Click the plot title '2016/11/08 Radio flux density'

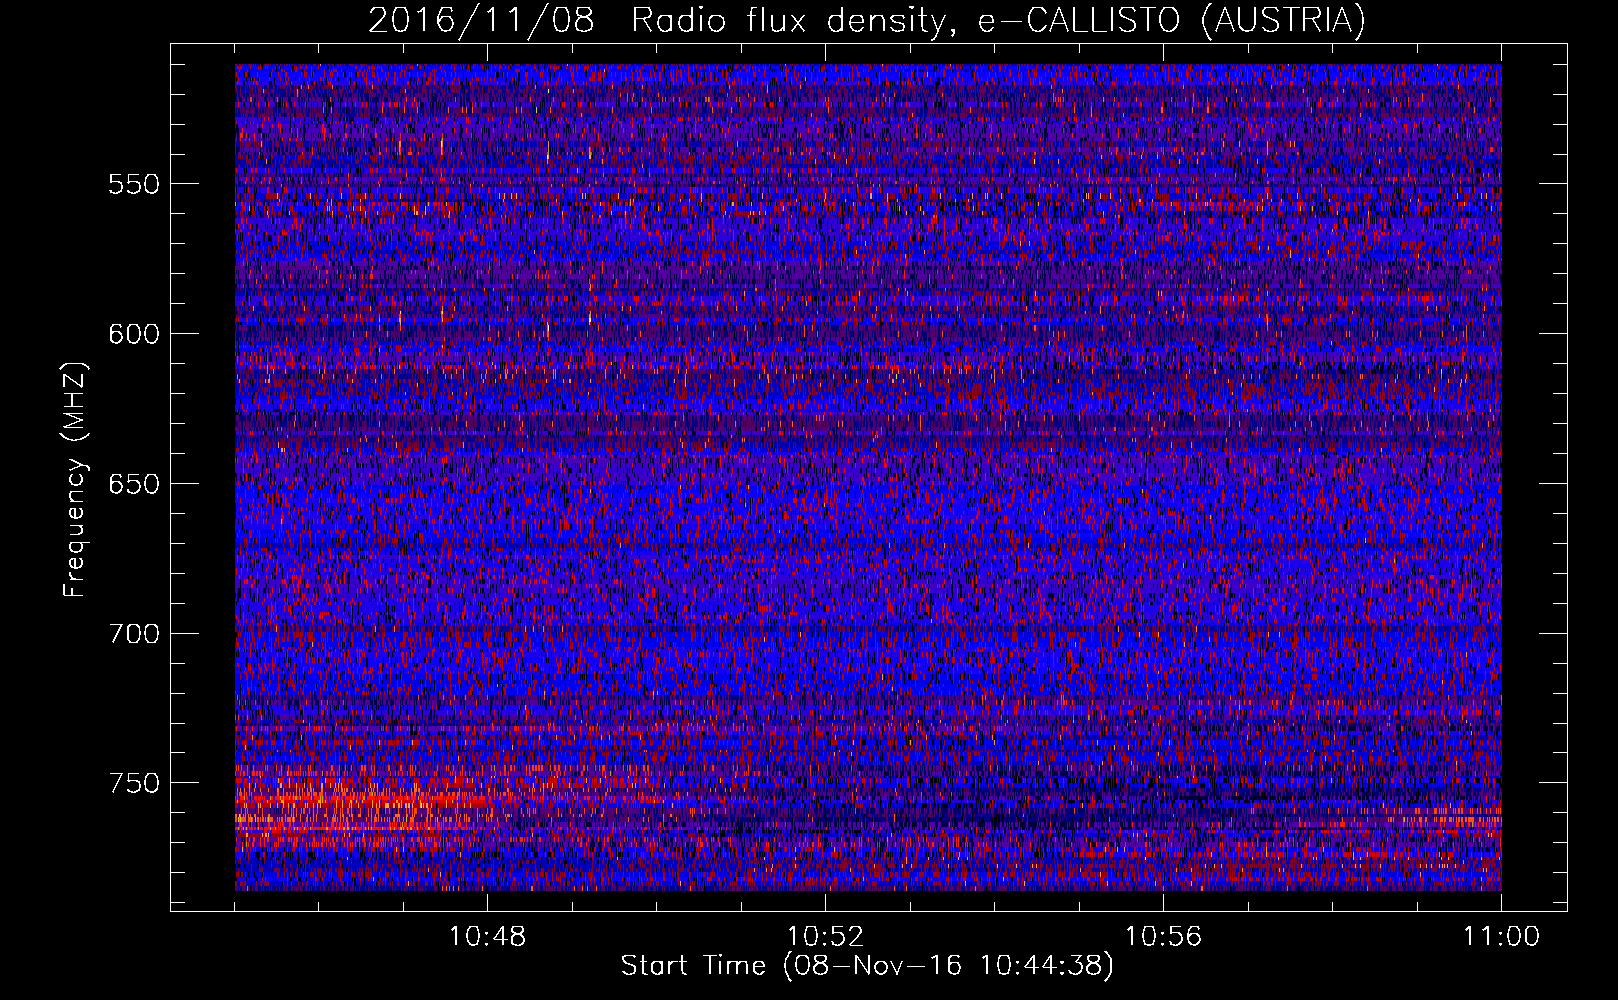click(x=867, y=20)
